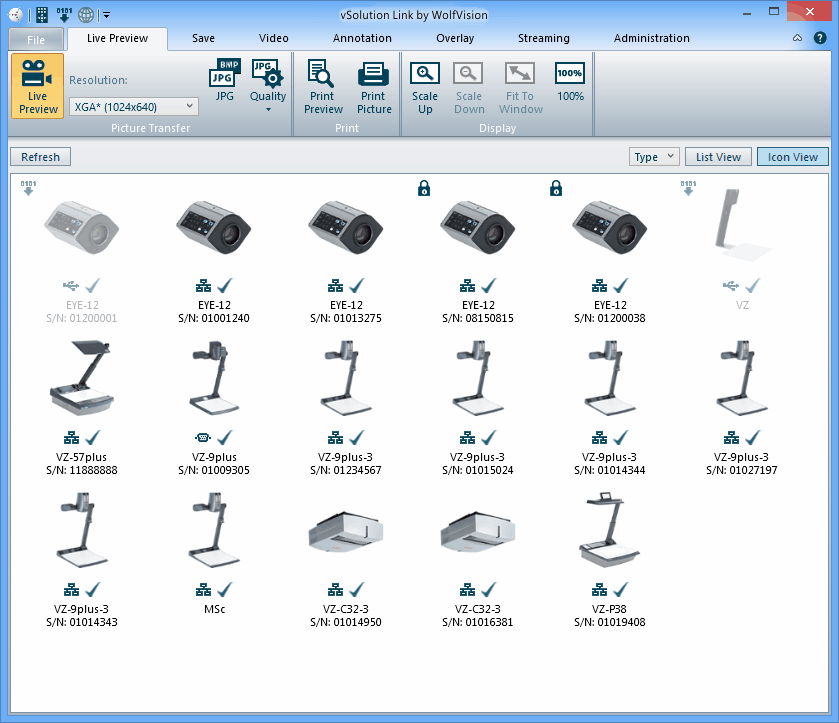This screenshot has height=723, width=839.
Task: Click the firmware download icon in title bar
Action: [x=64, y=14]
